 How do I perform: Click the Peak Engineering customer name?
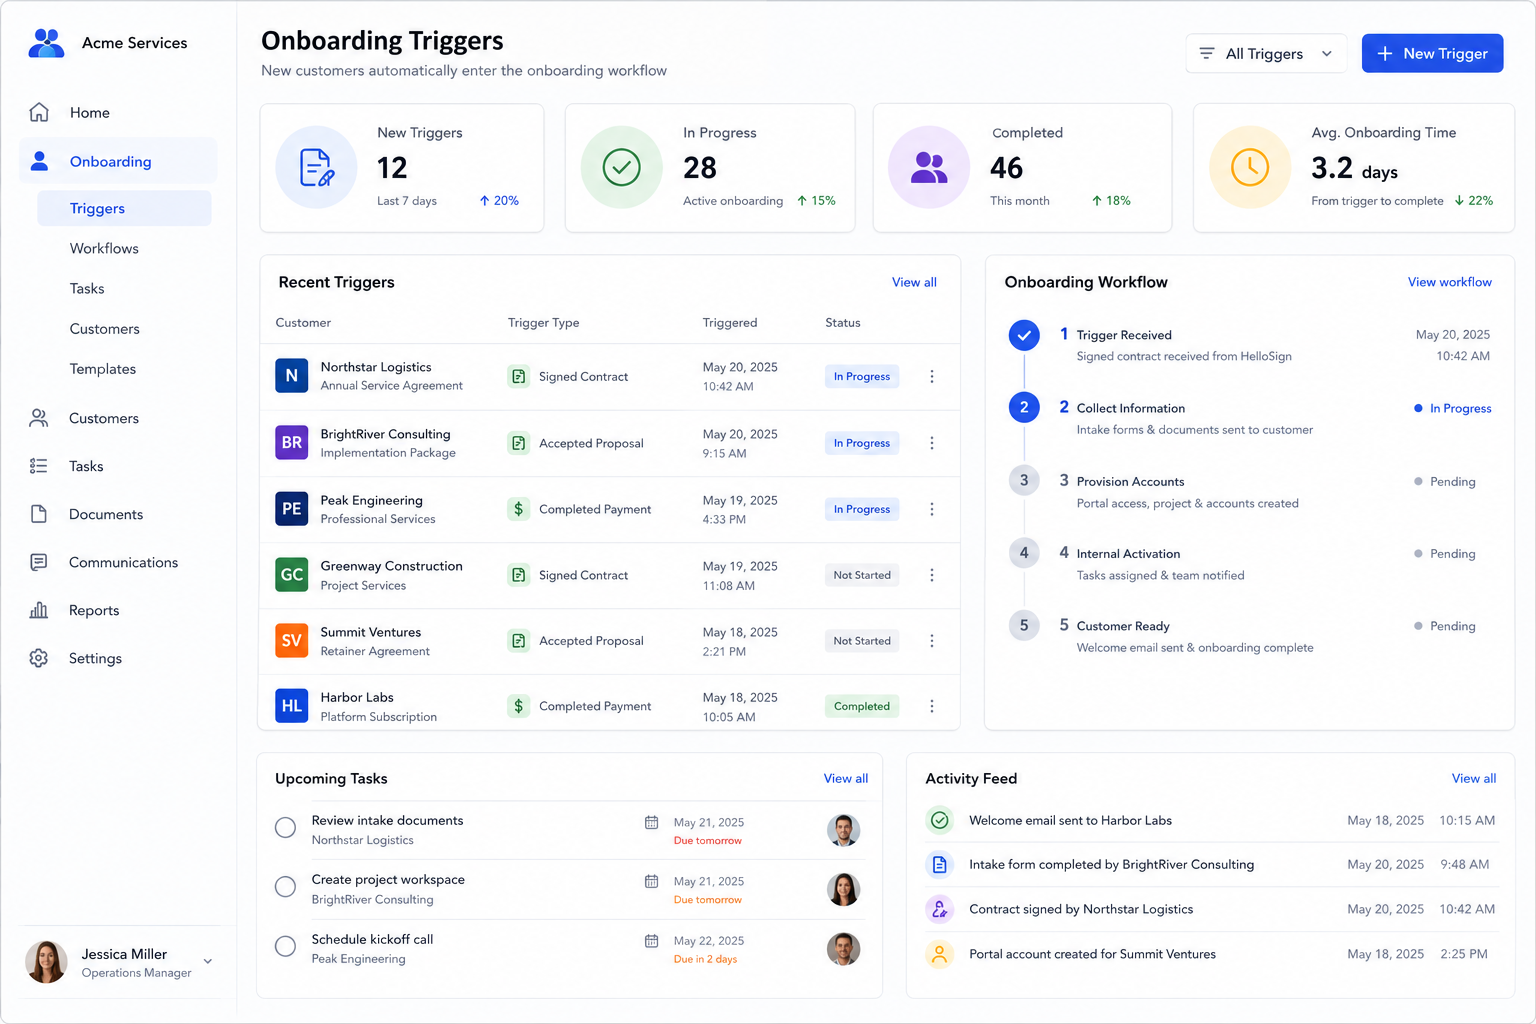click(x=371, y=500)
